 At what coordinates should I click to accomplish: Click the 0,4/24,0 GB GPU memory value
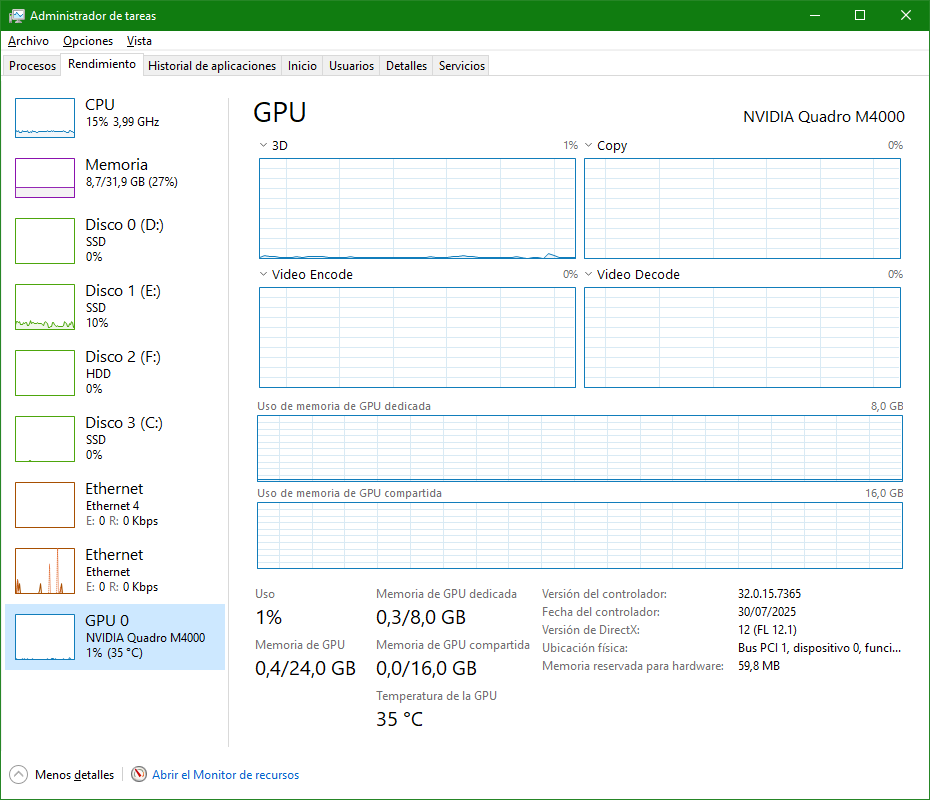(305, 668)
